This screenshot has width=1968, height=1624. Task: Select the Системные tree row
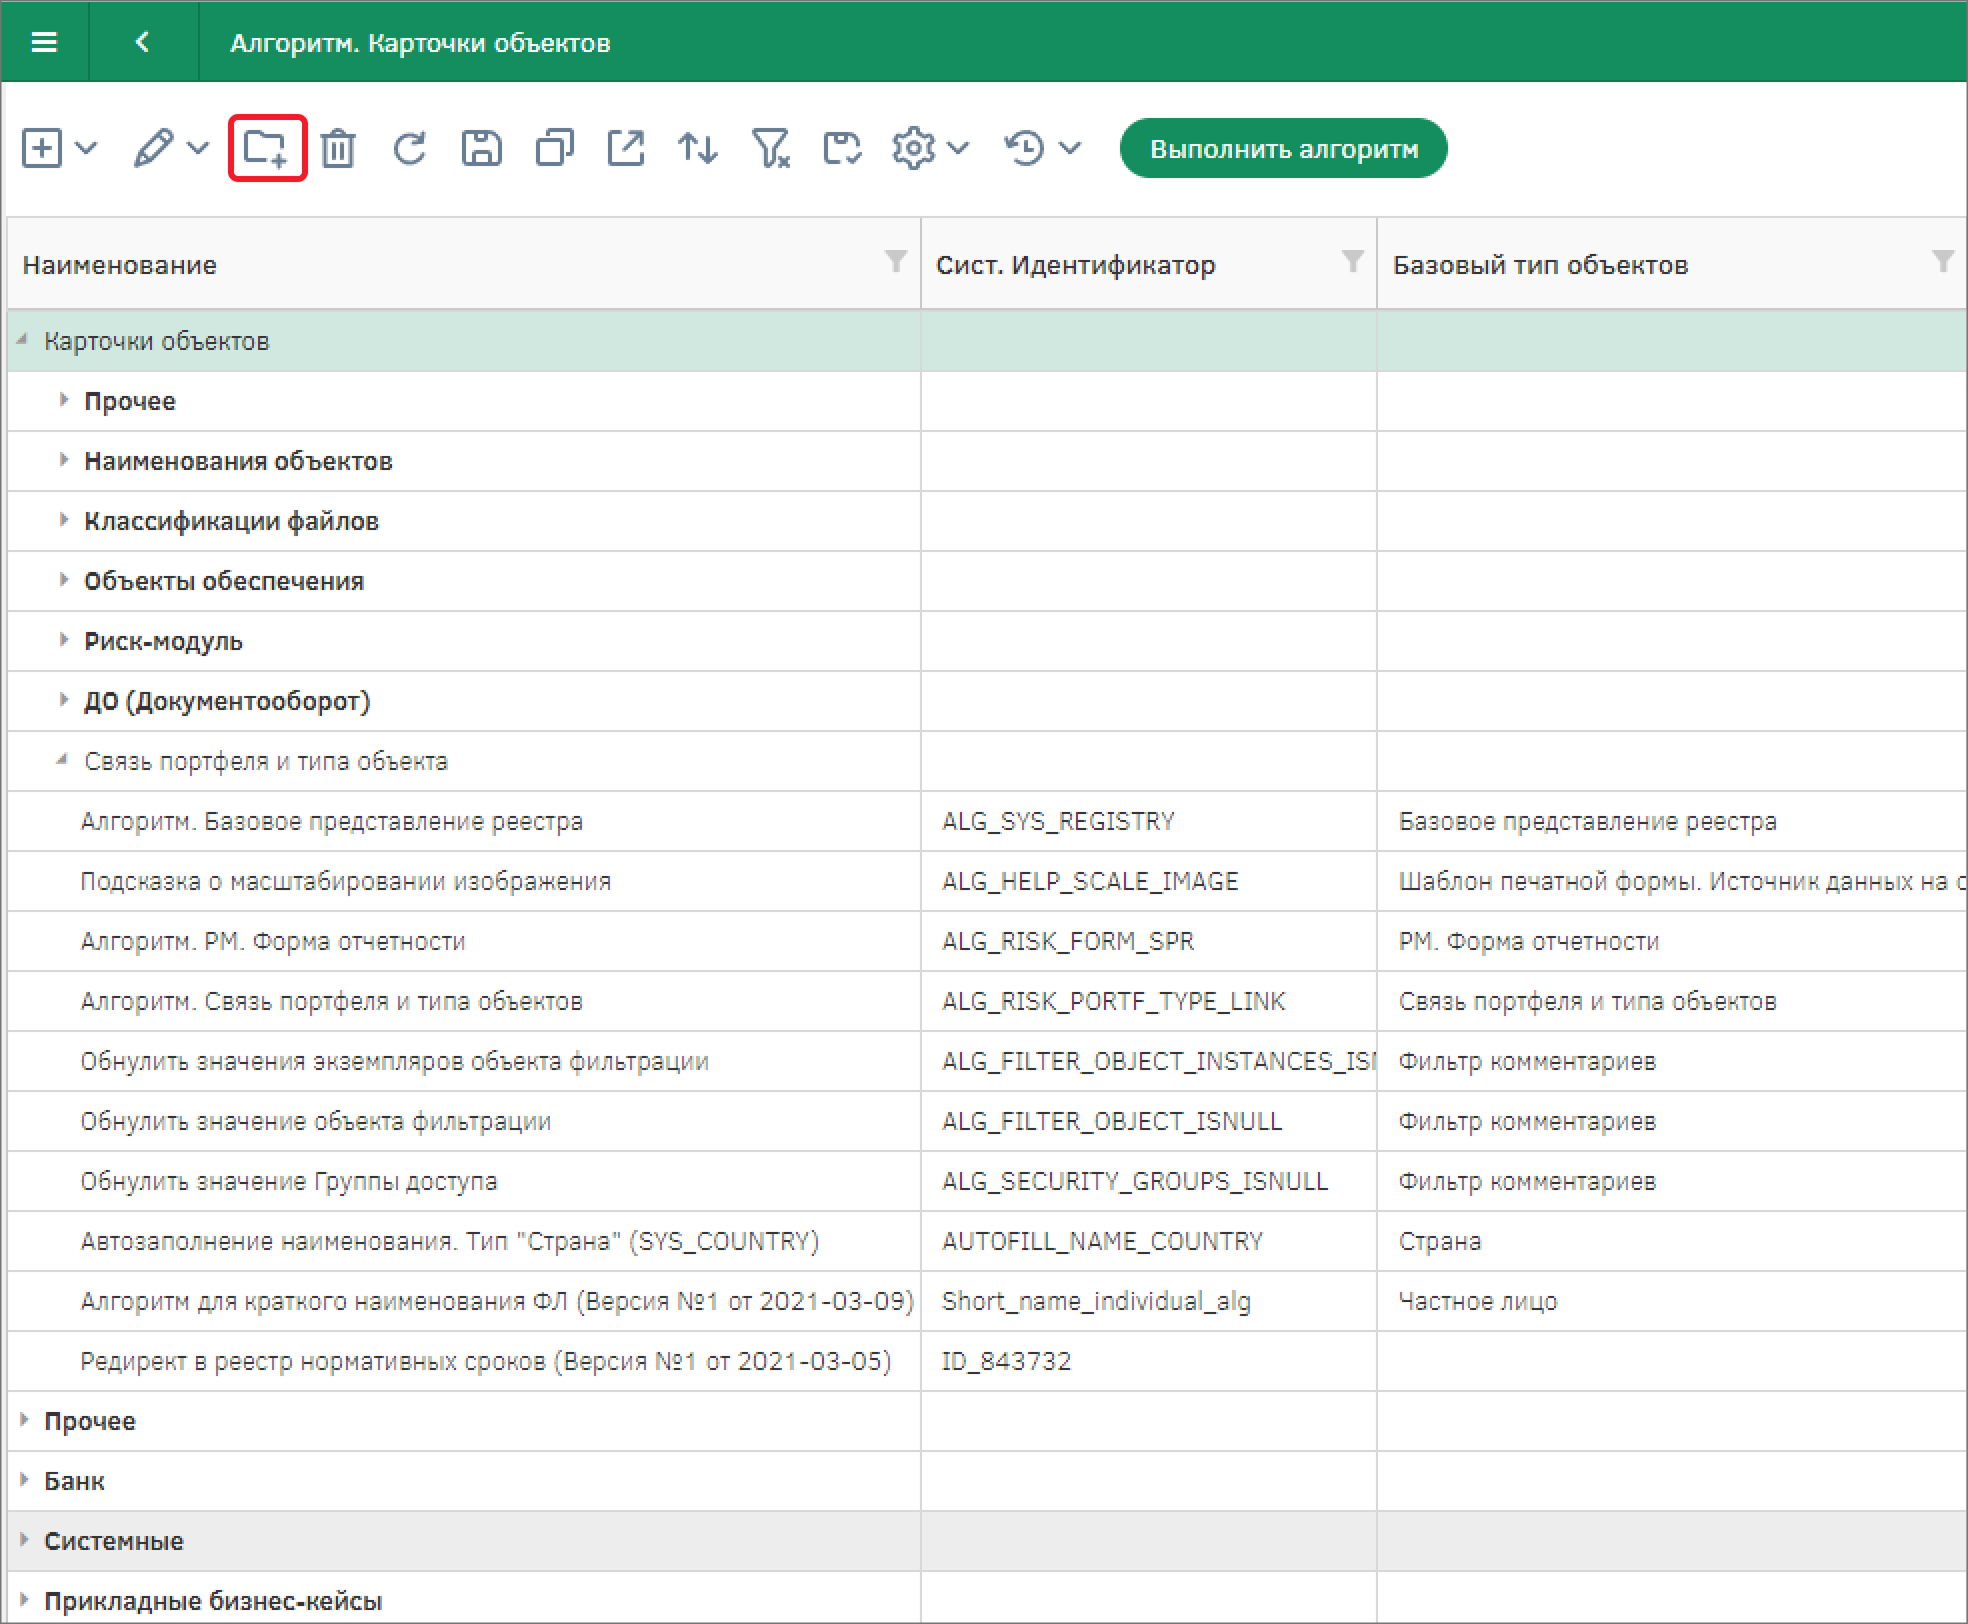pos(114,1541)
